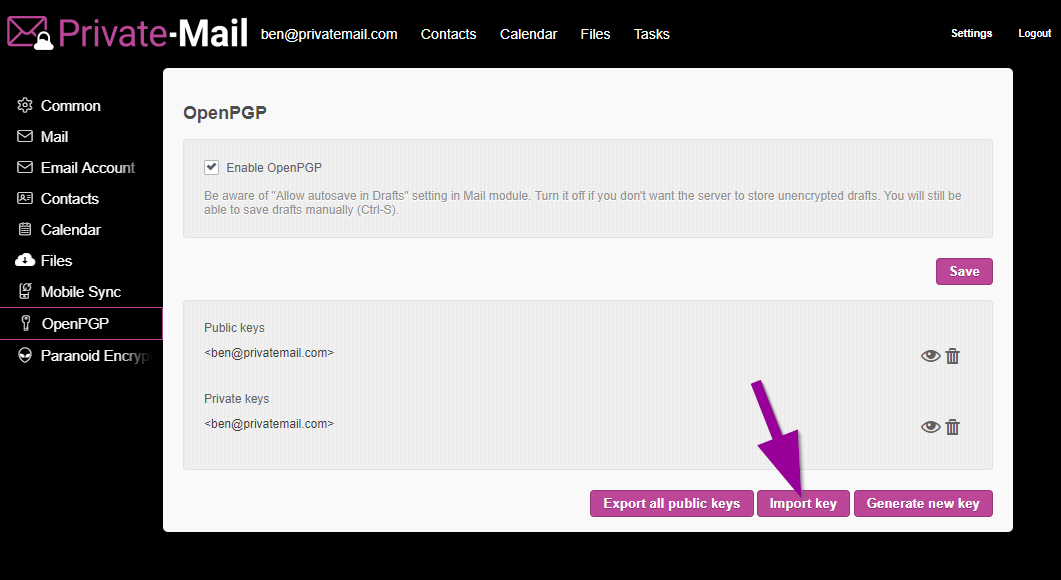Click the Files cloud icon in sidebar
The width and height of the screenshot is (1061, 580).
[25, 261]
